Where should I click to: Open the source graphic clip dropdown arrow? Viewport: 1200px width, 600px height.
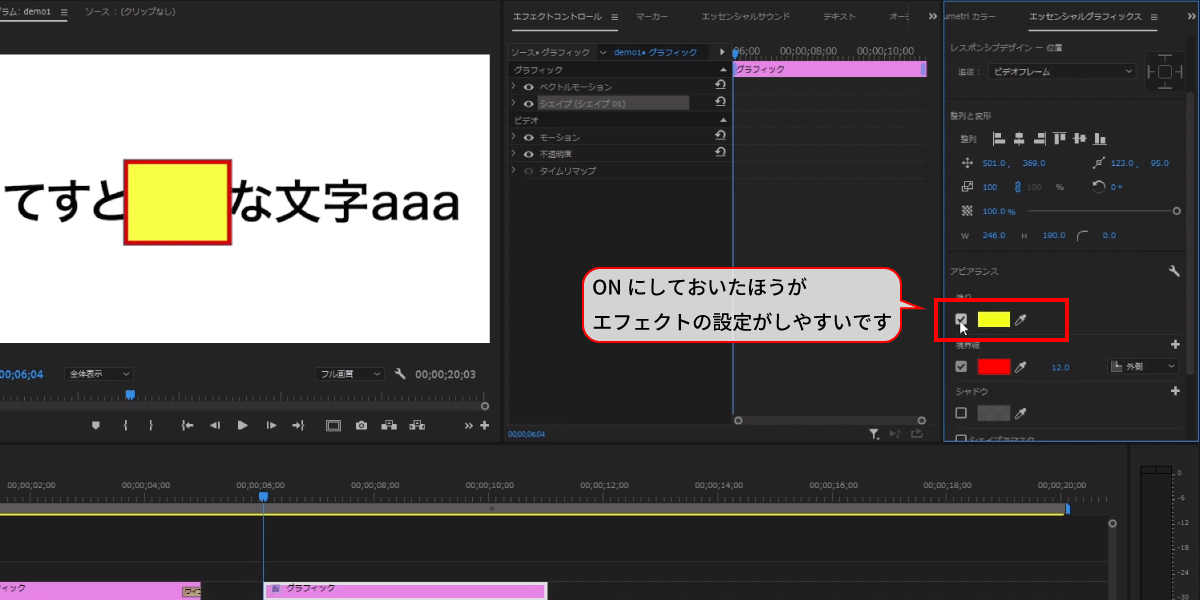tap(603, 52)
